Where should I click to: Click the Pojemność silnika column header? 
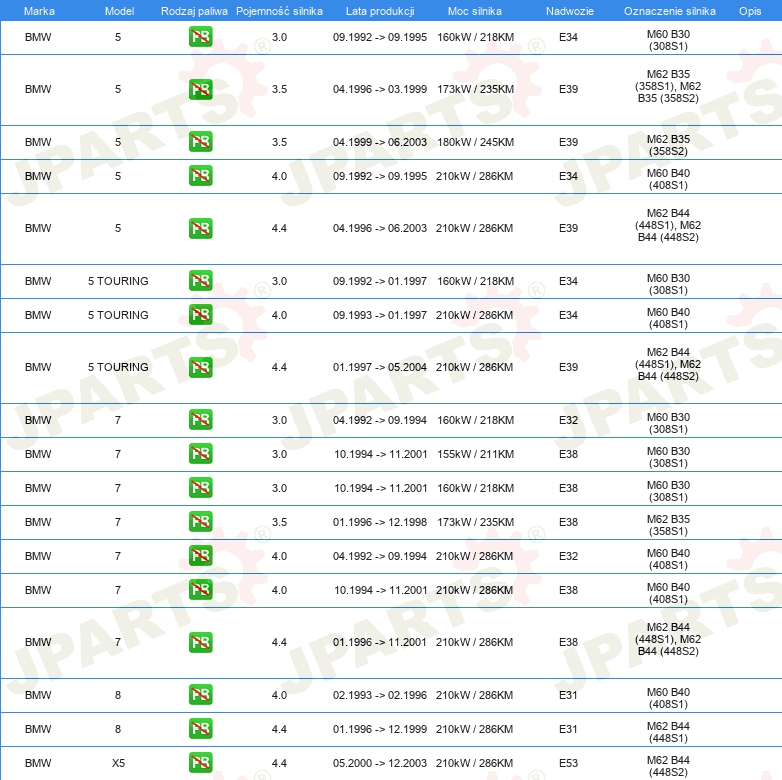pyautogui.click(x=279, y=10)
